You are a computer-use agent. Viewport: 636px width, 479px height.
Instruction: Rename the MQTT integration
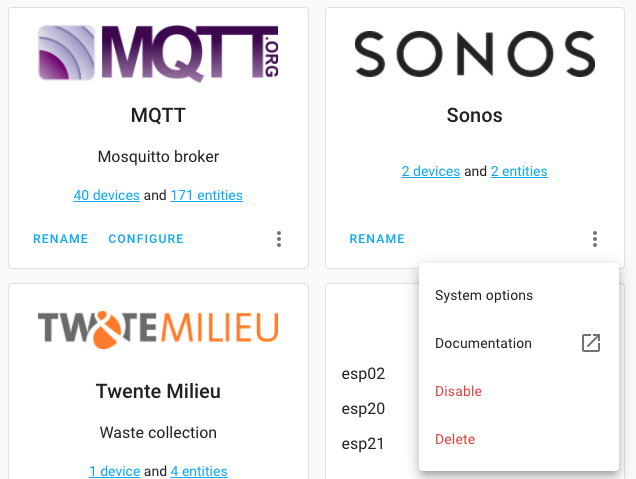pos(61,239)
